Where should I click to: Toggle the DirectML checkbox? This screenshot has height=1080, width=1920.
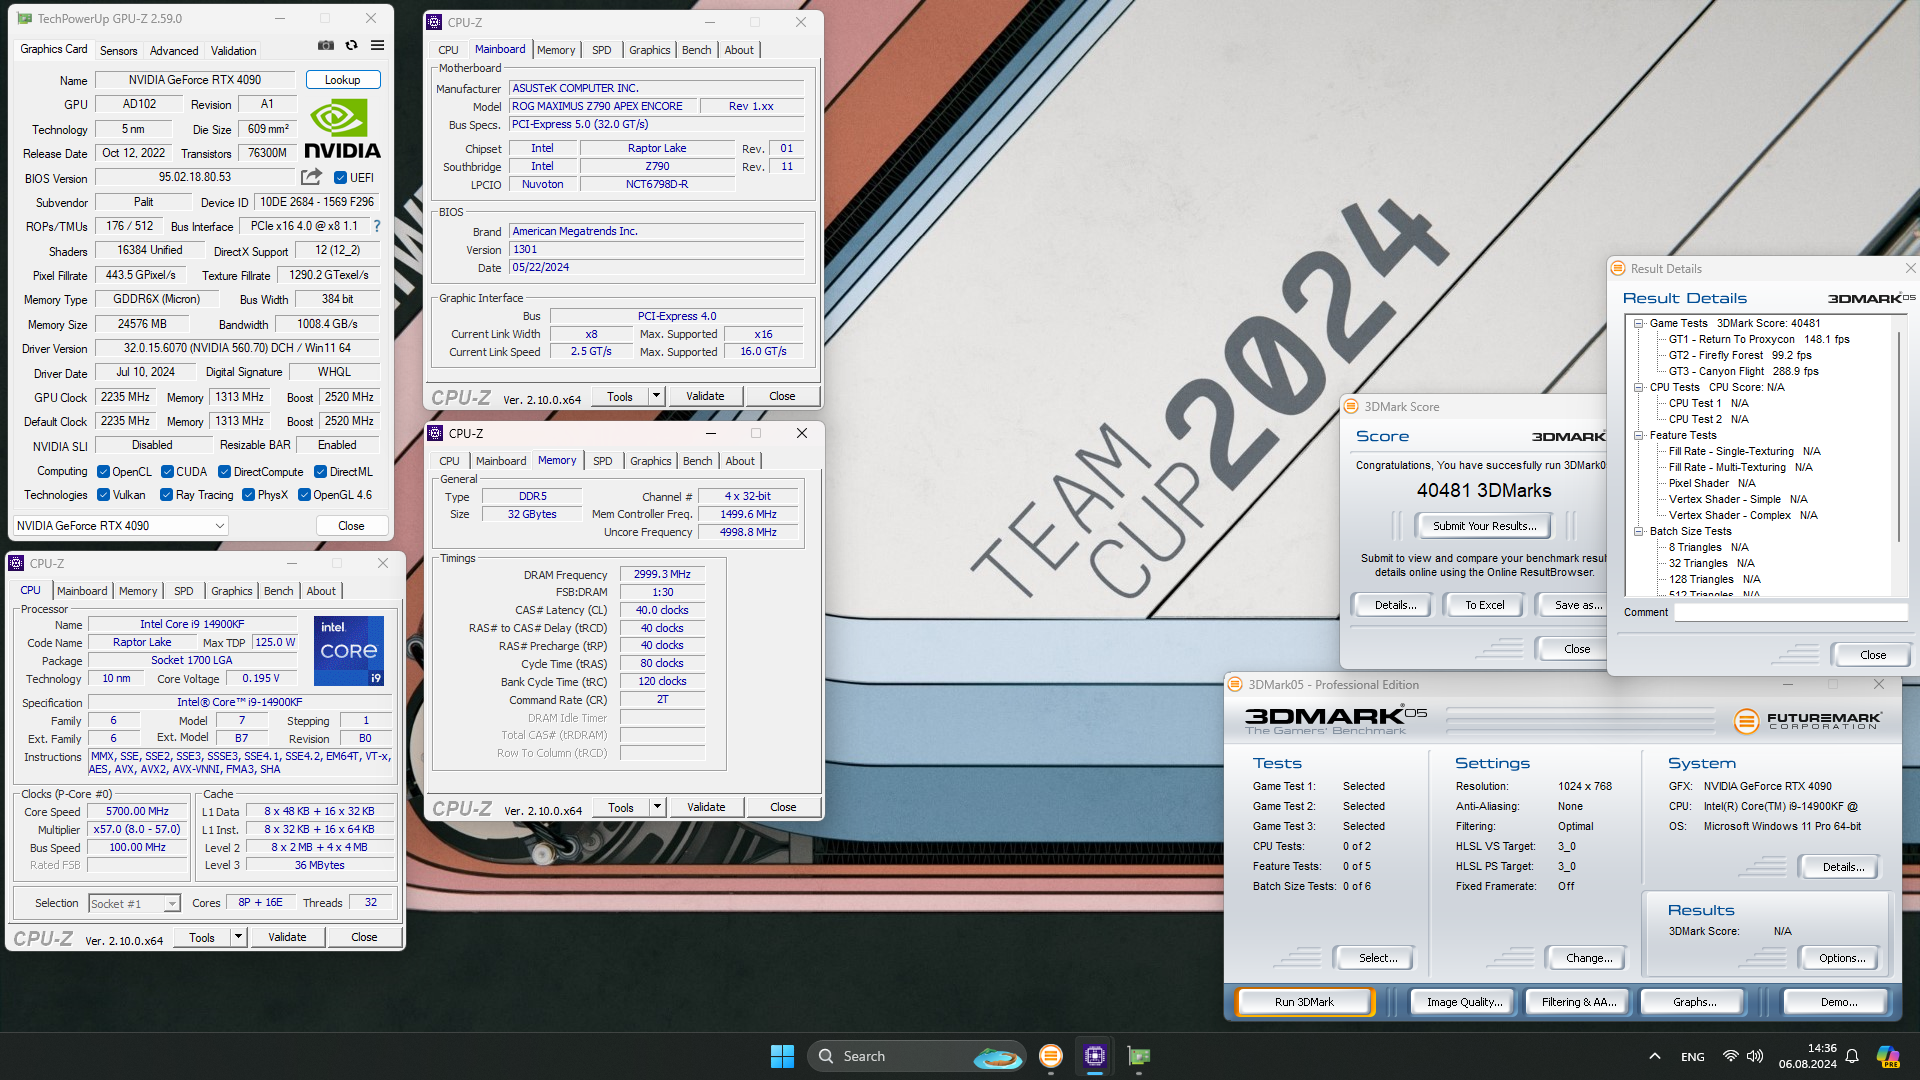[320, 472]
